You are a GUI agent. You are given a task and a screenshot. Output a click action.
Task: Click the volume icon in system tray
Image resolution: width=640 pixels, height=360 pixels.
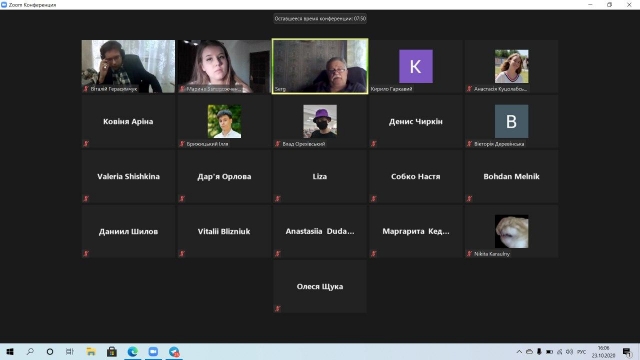coord(569,351)
